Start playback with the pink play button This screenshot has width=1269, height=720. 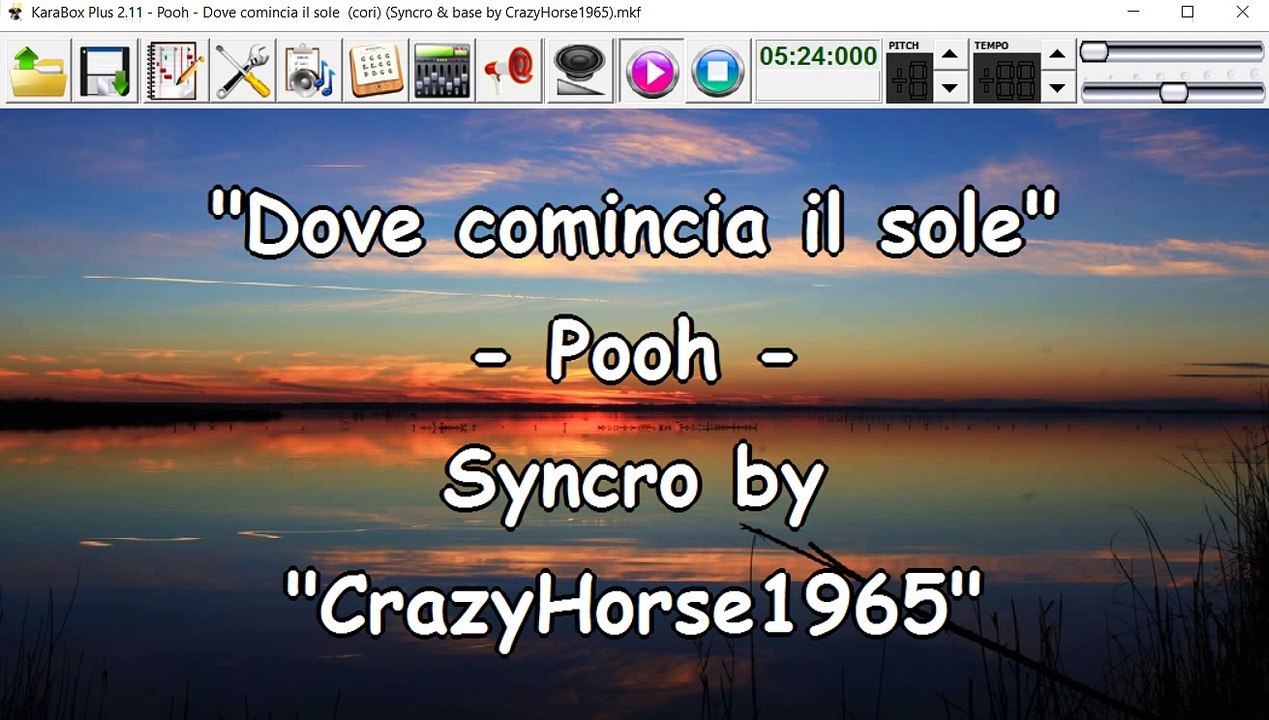click(x=652, y=71)
